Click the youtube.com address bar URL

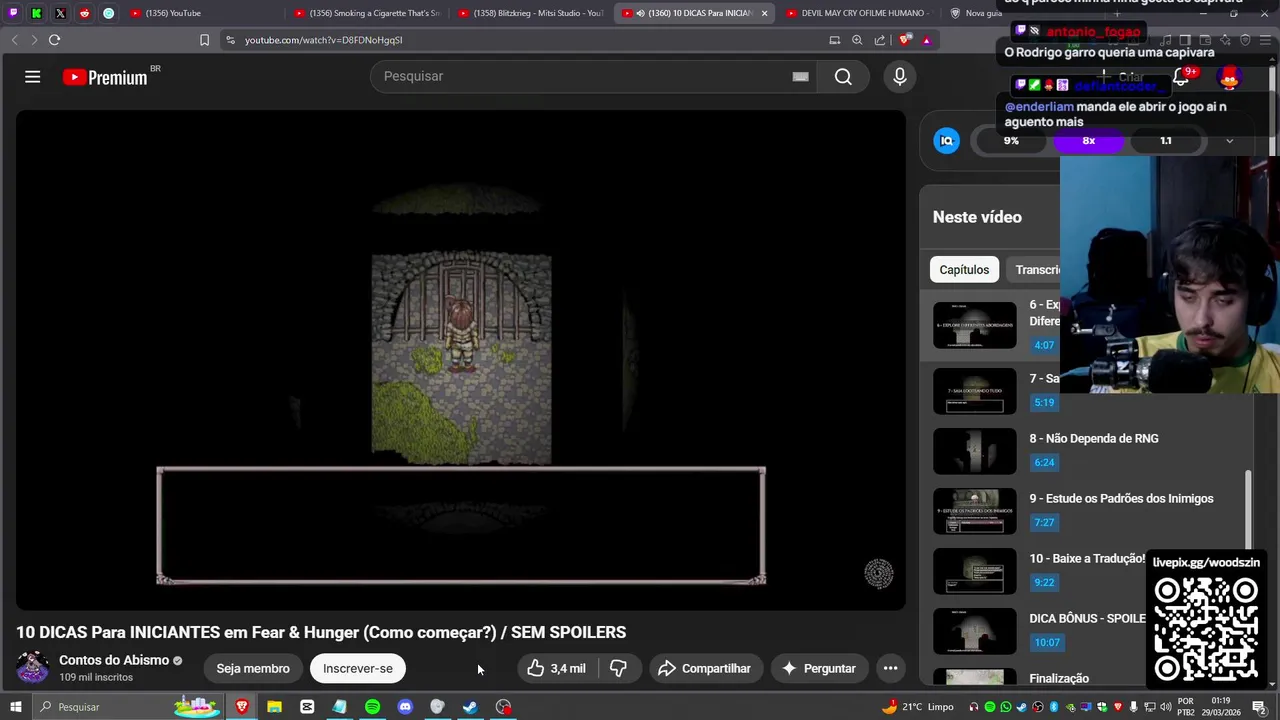[324, 40]
